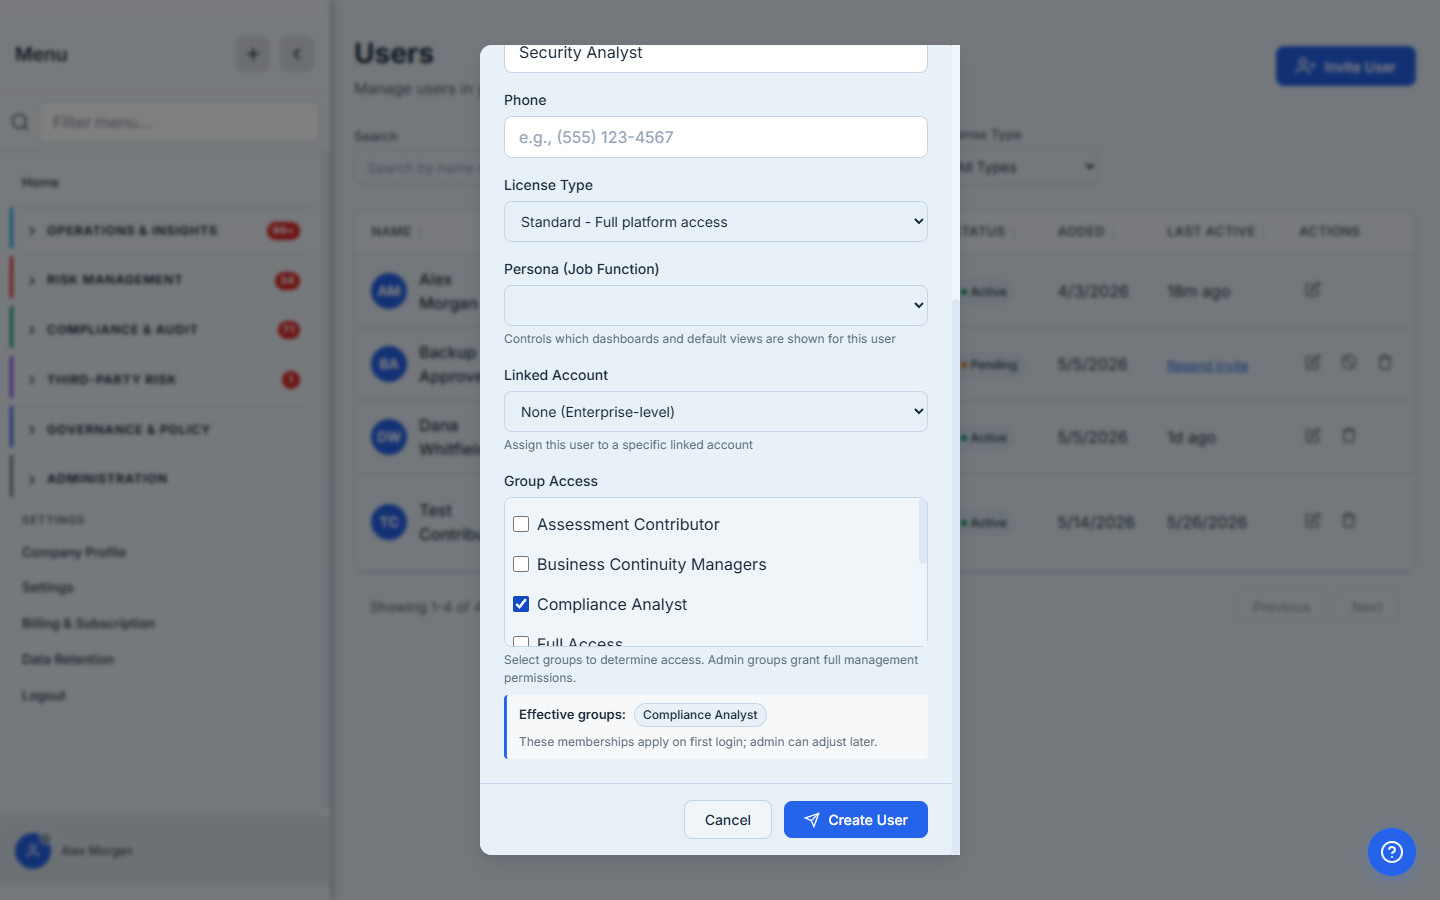The image size is (1440, 900).
Task: Check the Full Access group checkbox
Action: 521,641
